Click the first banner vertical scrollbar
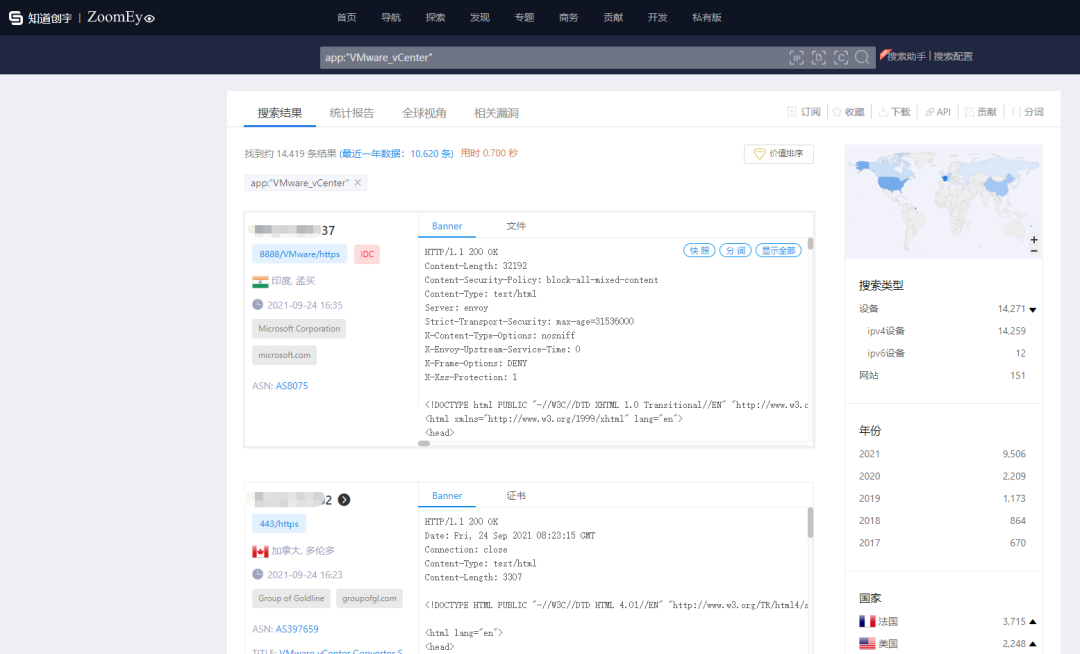The width and height of the screenshot is (1080, 654). pos(811,244)
